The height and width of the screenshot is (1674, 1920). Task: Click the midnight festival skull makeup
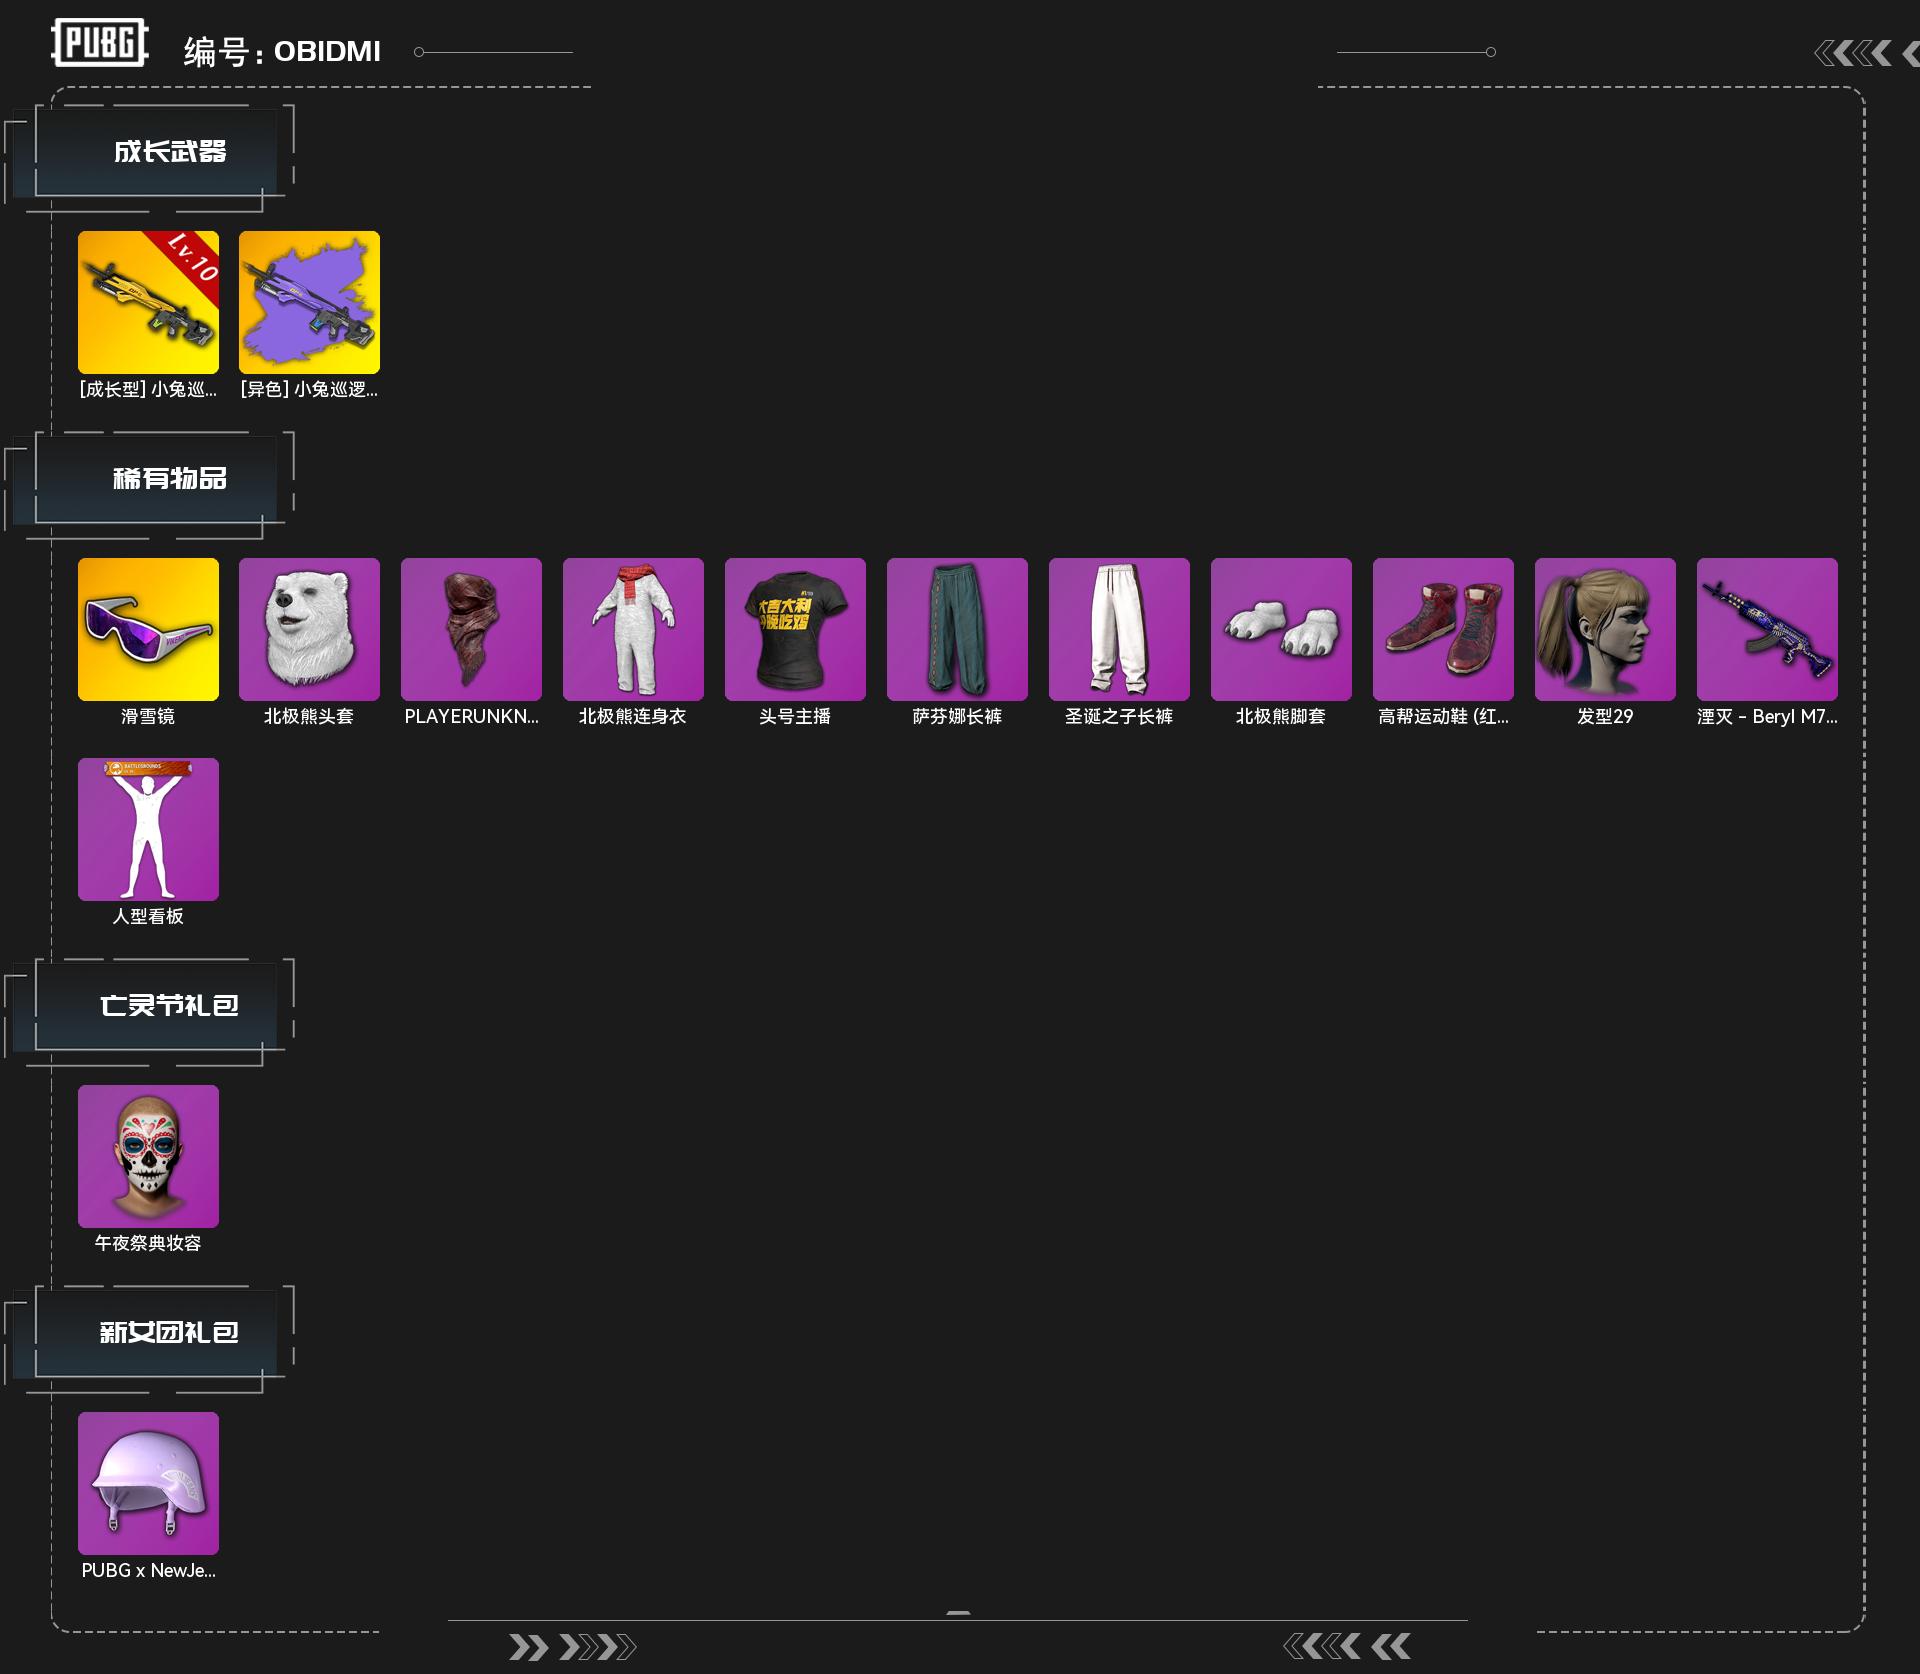click(x=148, y=1156)
